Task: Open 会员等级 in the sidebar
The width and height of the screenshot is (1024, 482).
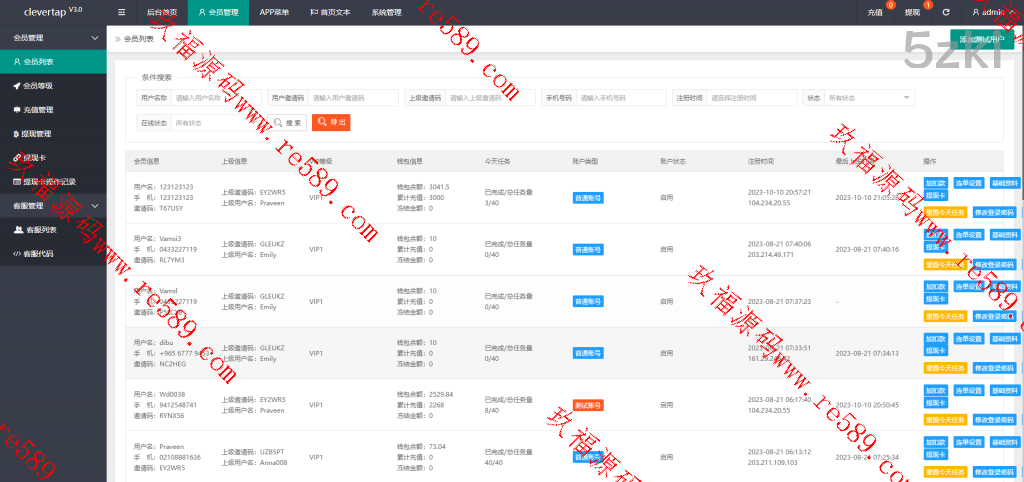Action: point(38,85)
